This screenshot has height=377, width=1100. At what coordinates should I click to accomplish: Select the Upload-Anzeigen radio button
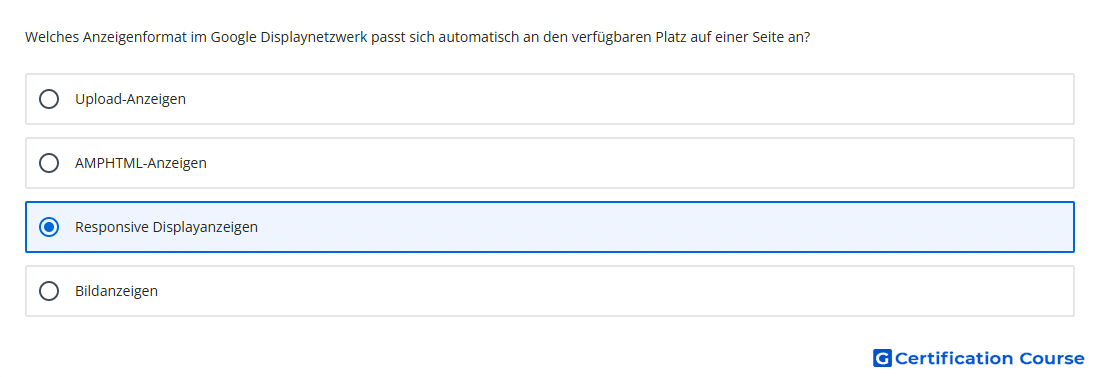(49, 99)
